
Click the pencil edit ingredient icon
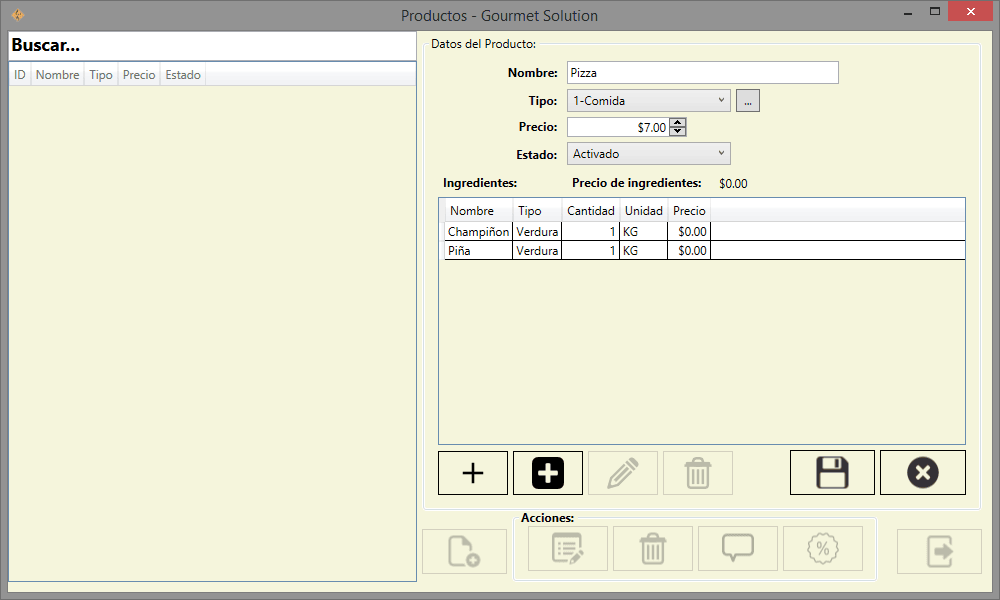point(623,473)
